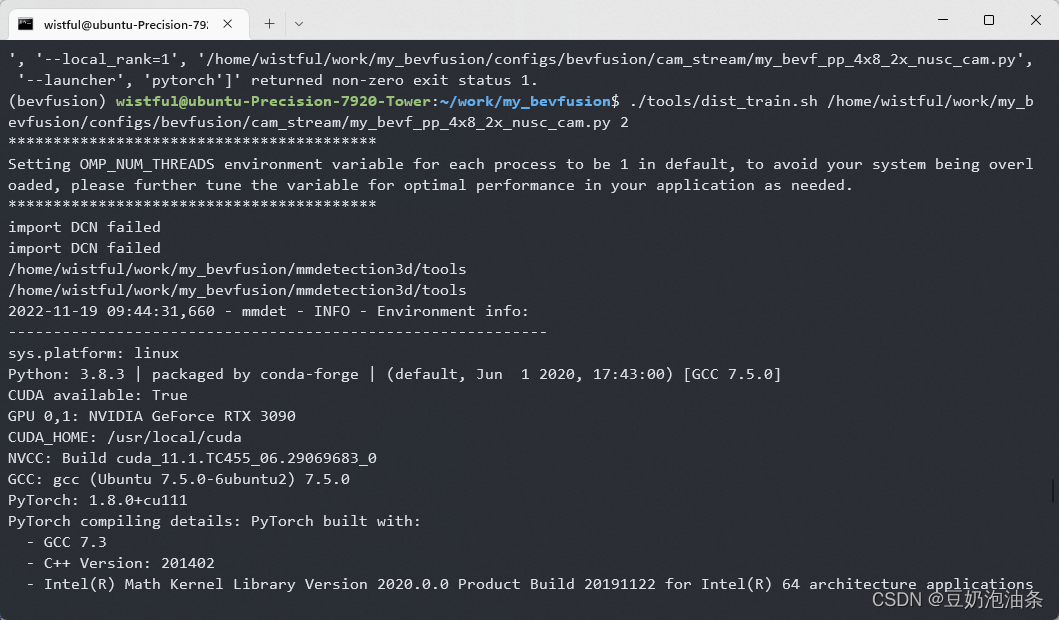Click the green wistful@ubuntu-Precision-7920-Tower prompt text
Viewport: 1059px width, 620px height.
273,101
